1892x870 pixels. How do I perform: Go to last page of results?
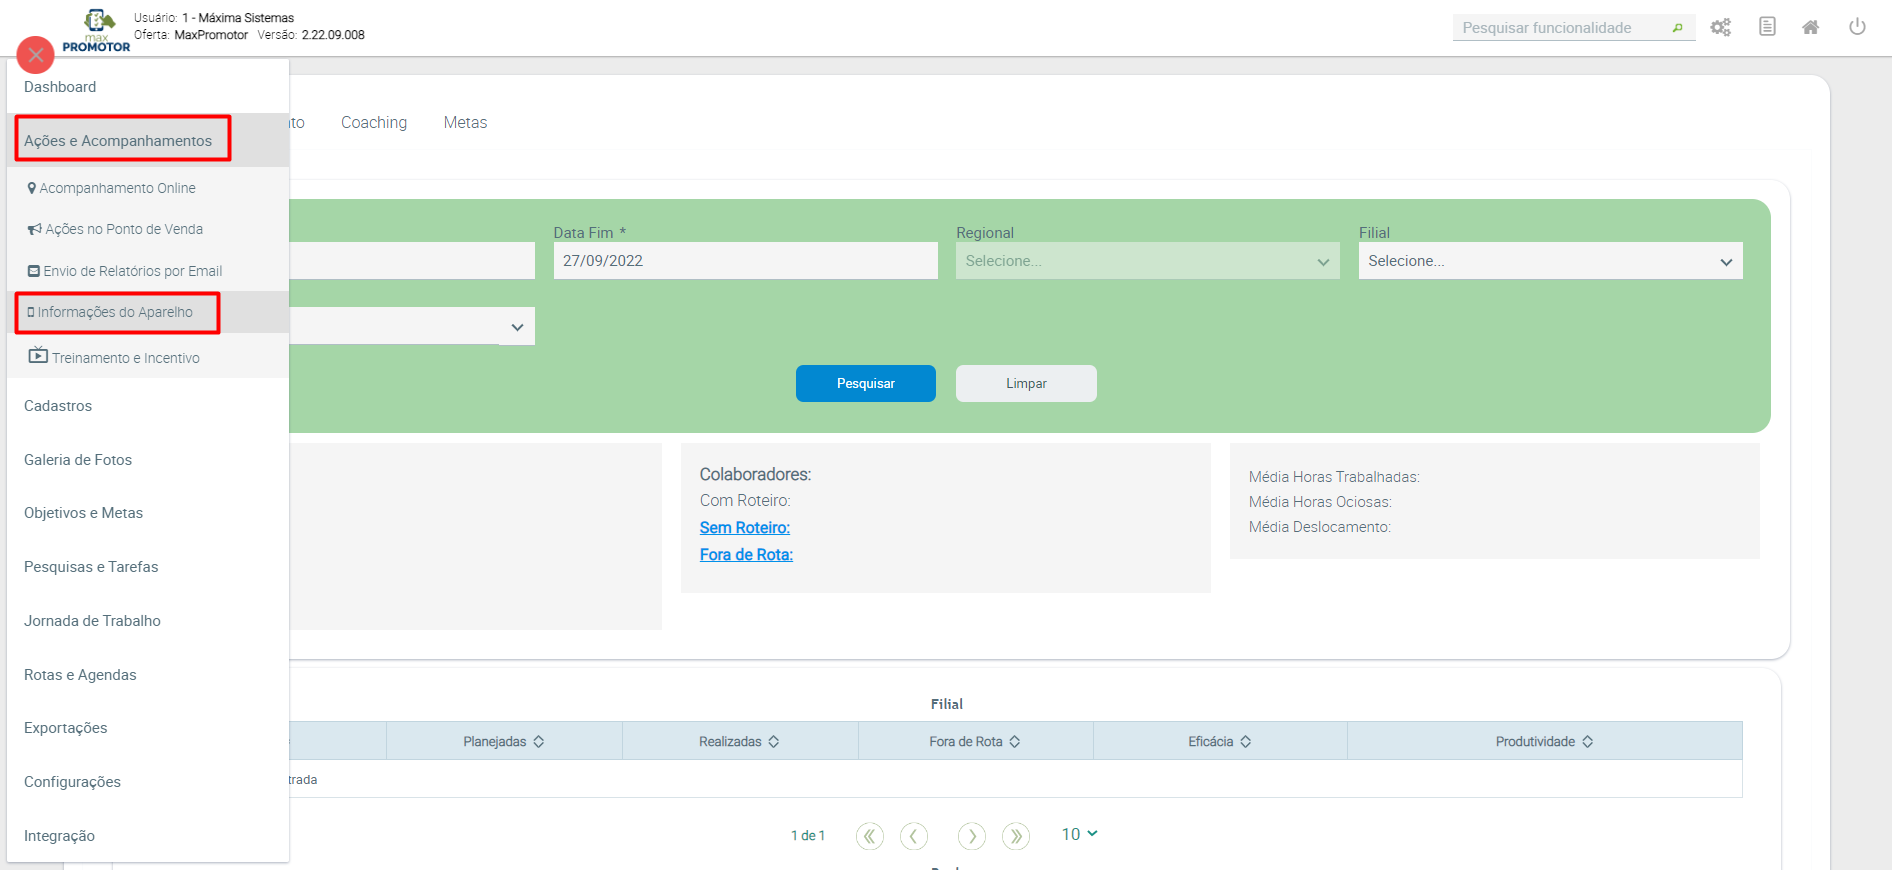coord(1016,836)
